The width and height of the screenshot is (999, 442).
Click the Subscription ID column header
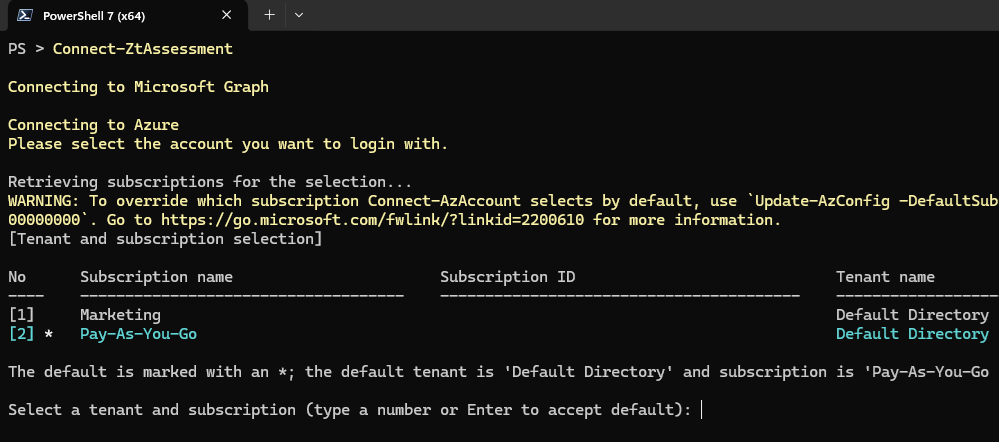pos(508,276)
